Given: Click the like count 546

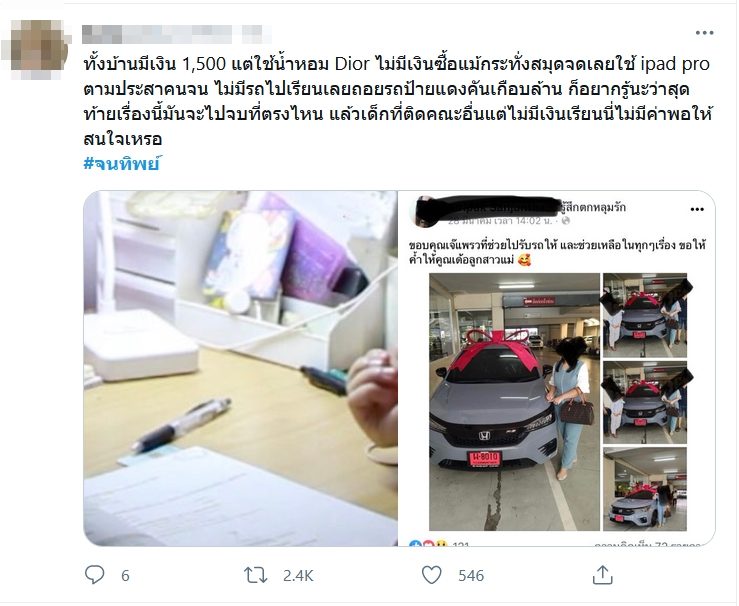Looking at the screenshot, I should [x=471, y=575].
